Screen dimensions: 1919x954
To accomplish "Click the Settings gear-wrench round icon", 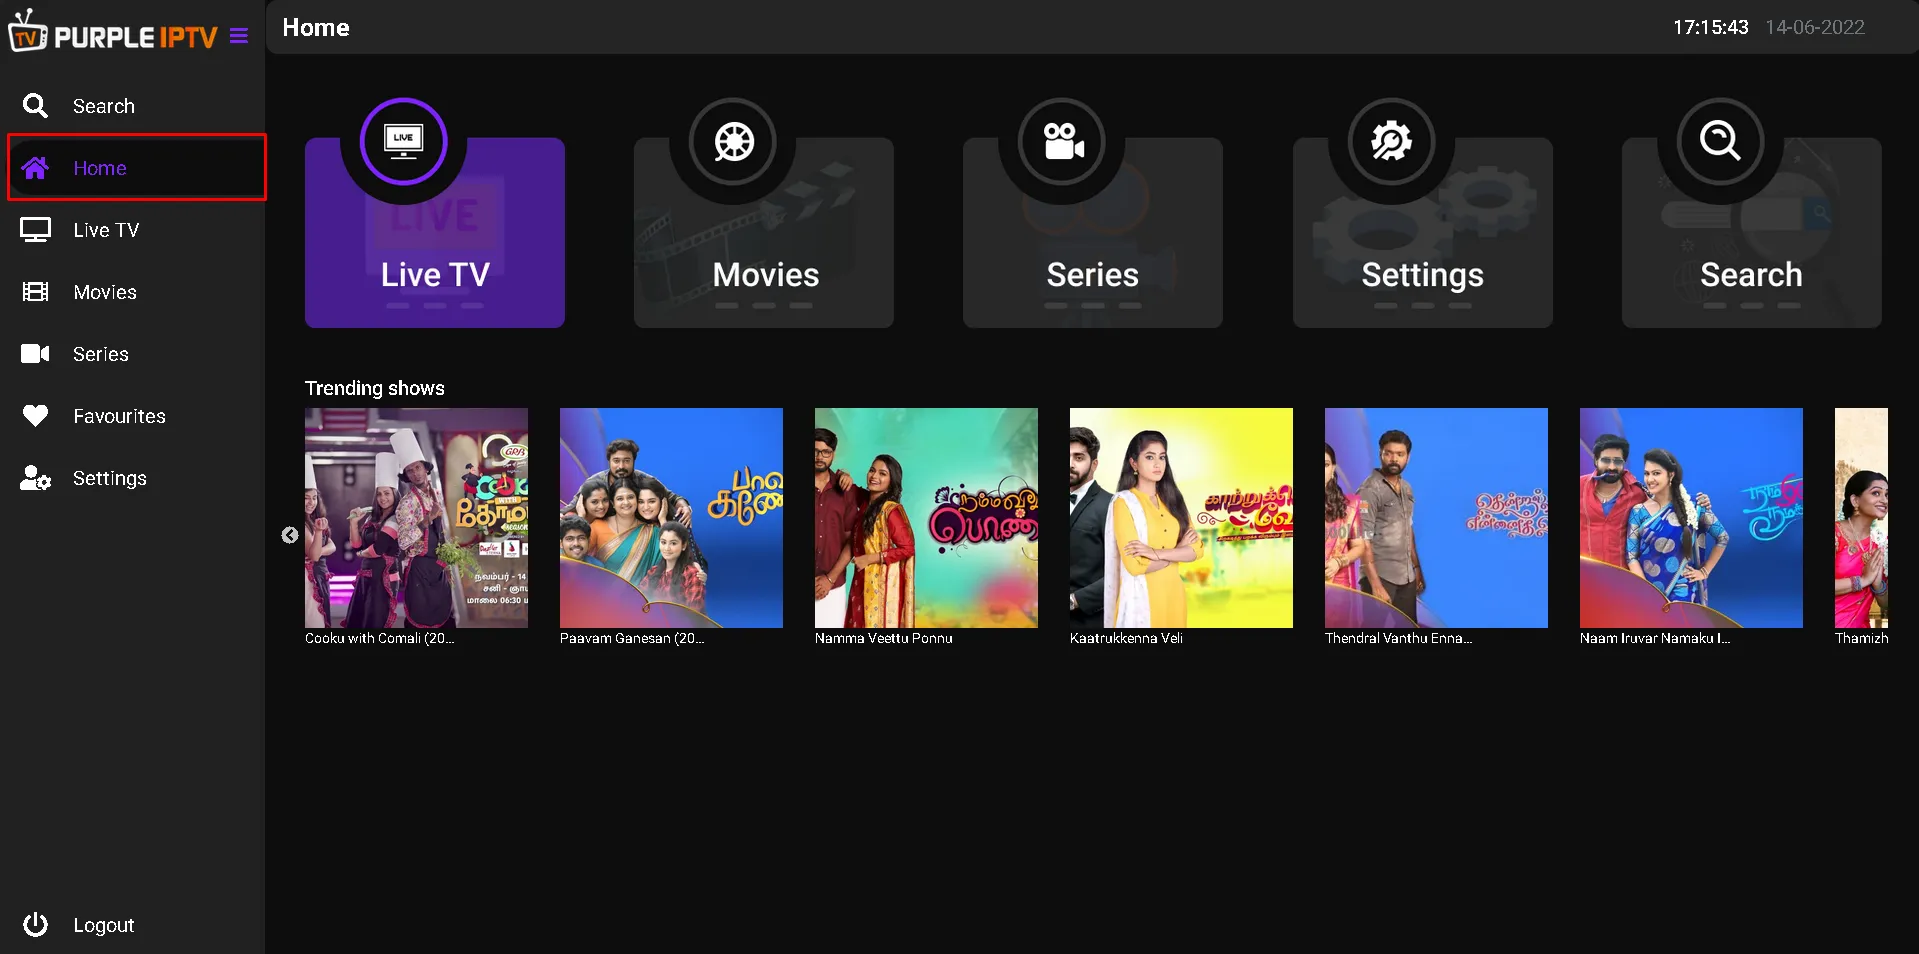I will [x=1392, y=141].
